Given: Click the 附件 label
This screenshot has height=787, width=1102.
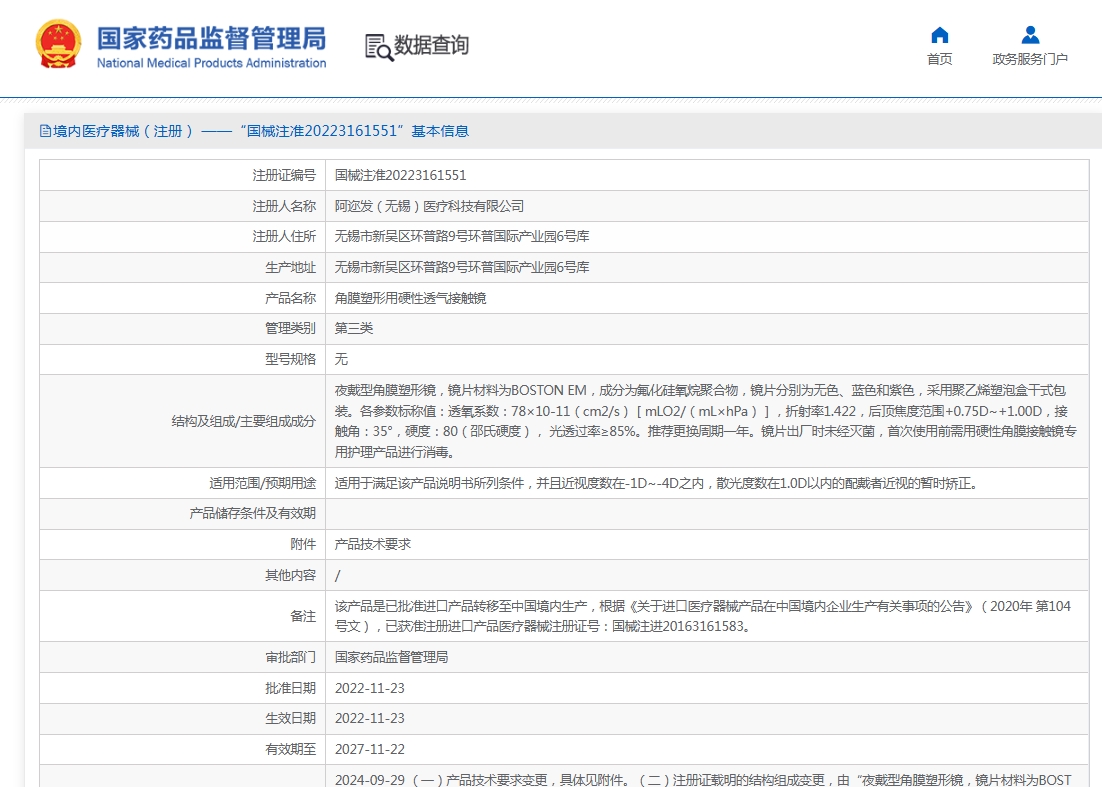Looking at the screenshot, I should tap(303, 544).
